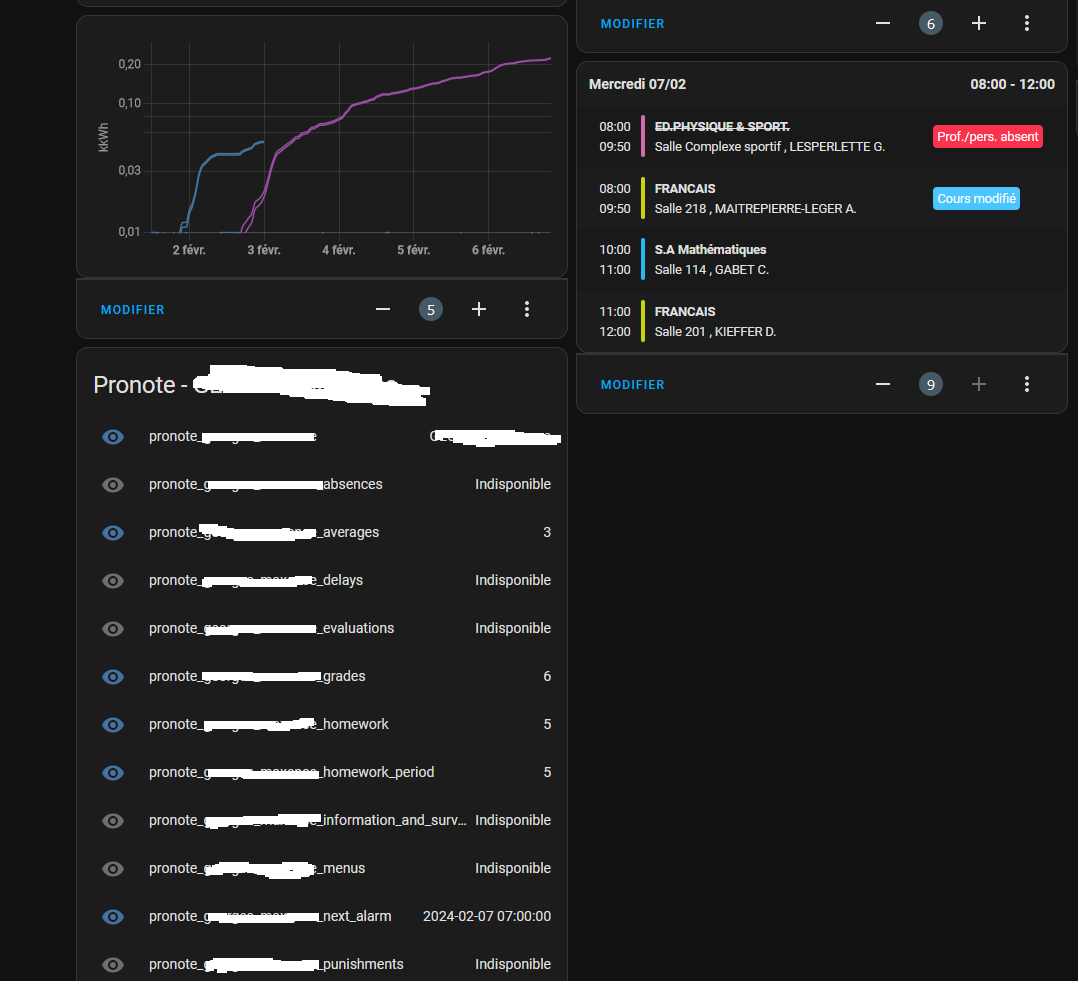
Task: Open three-dot menu for card 9
Action: click(1027, 384)
